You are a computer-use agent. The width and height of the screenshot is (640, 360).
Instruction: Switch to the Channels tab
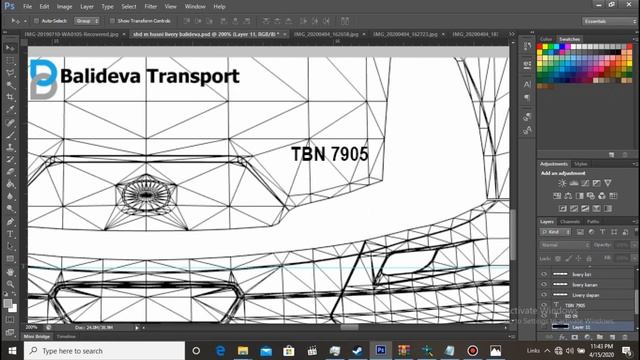click(x=570, y=222)
